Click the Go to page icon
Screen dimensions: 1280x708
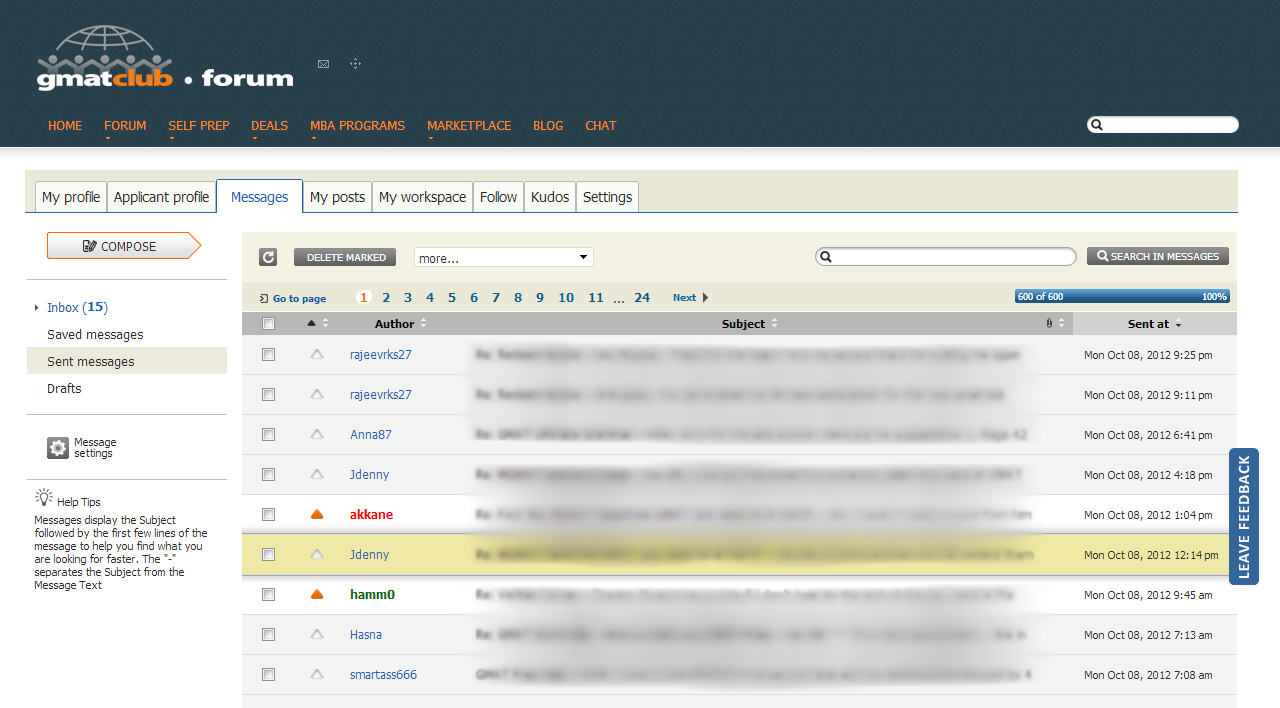tap(264, 298)
